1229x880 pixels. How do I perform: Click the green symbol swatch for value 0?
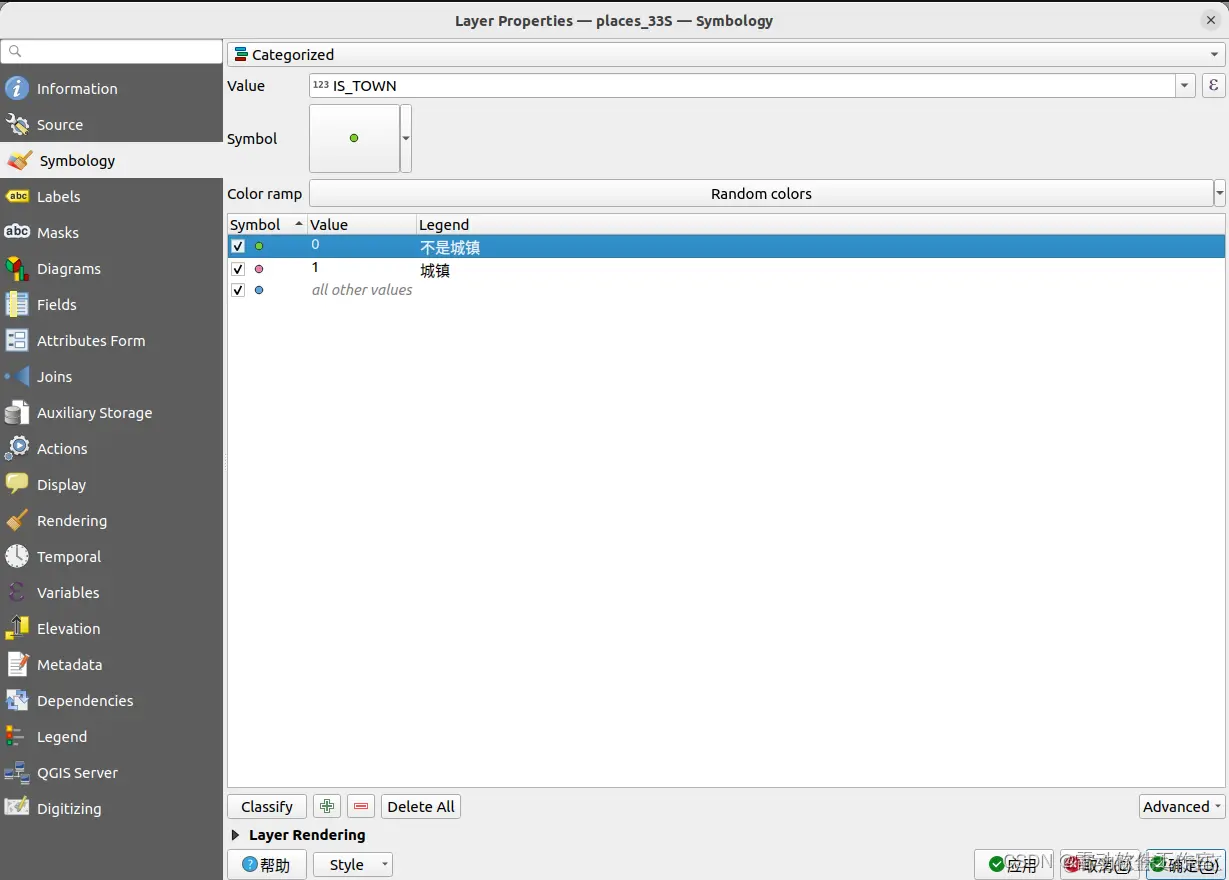tap(259, 246)
